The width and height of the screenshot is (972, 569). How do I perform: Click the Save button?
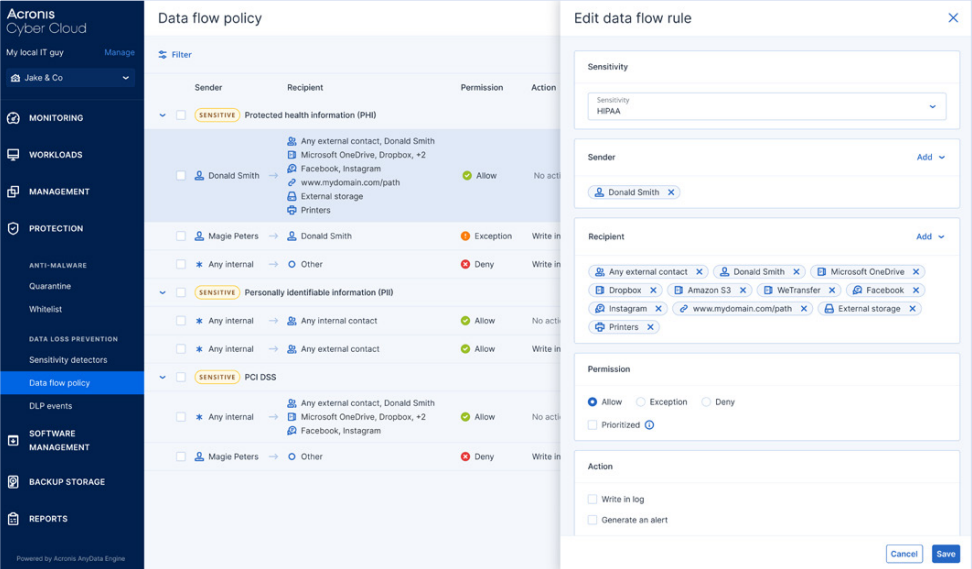(x=944, y=553)
